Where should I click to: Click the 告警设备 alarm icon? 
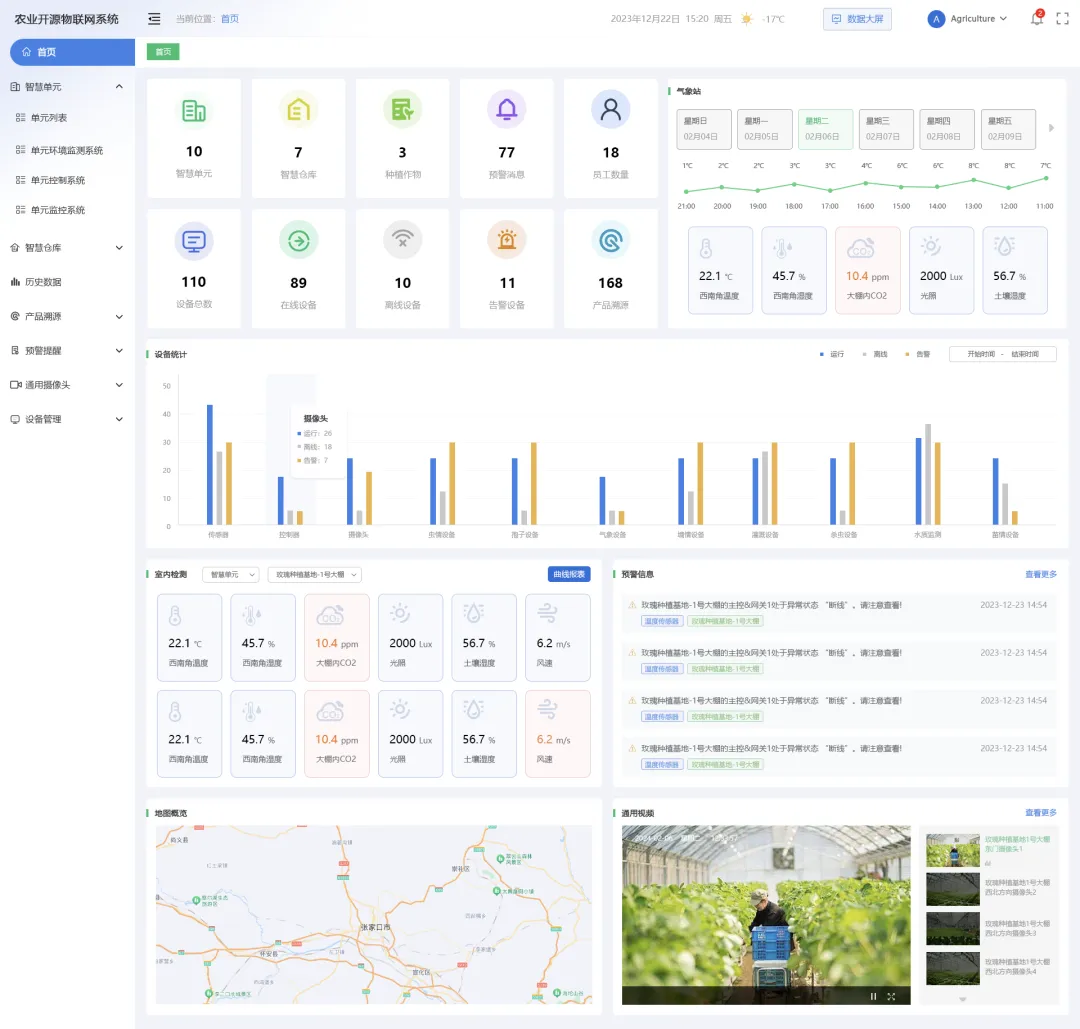[507, 240]
